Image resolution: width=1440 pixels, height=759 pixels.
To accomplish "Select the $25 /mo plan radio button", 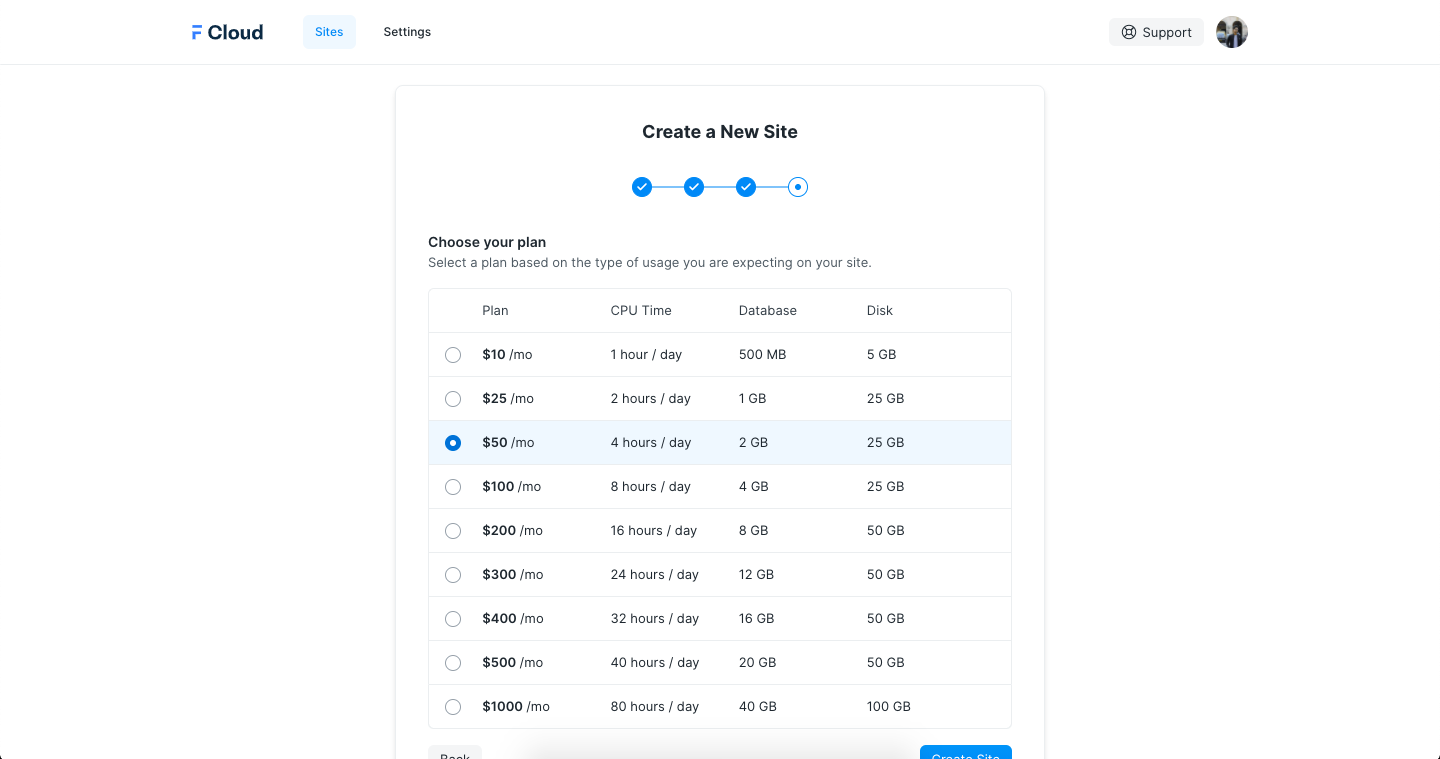I will (453, 399).
